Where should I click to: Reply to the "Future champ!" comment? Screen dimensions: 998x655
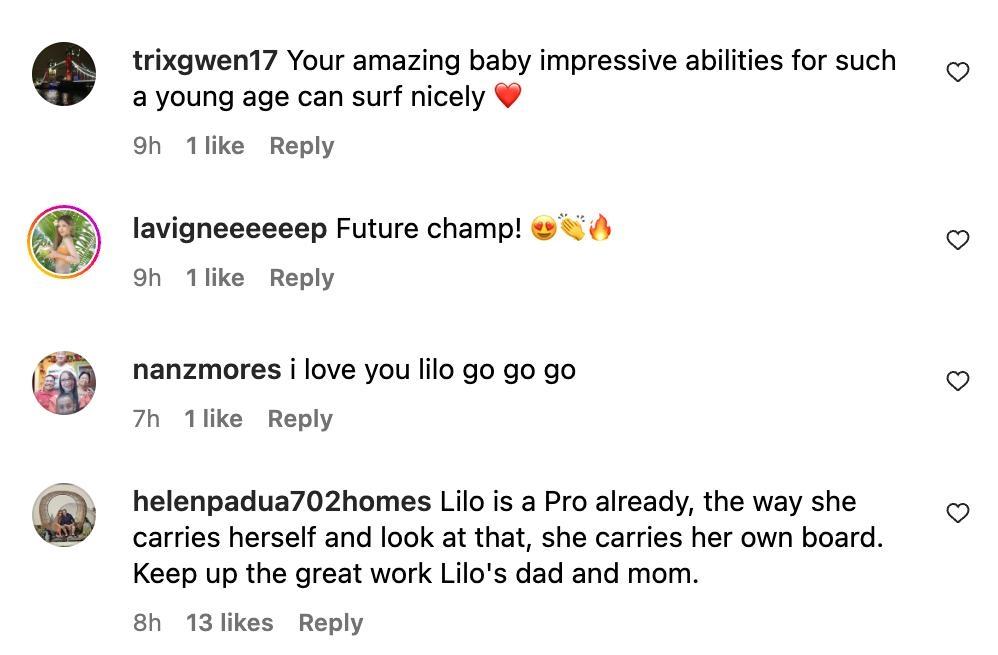(301, 278)
